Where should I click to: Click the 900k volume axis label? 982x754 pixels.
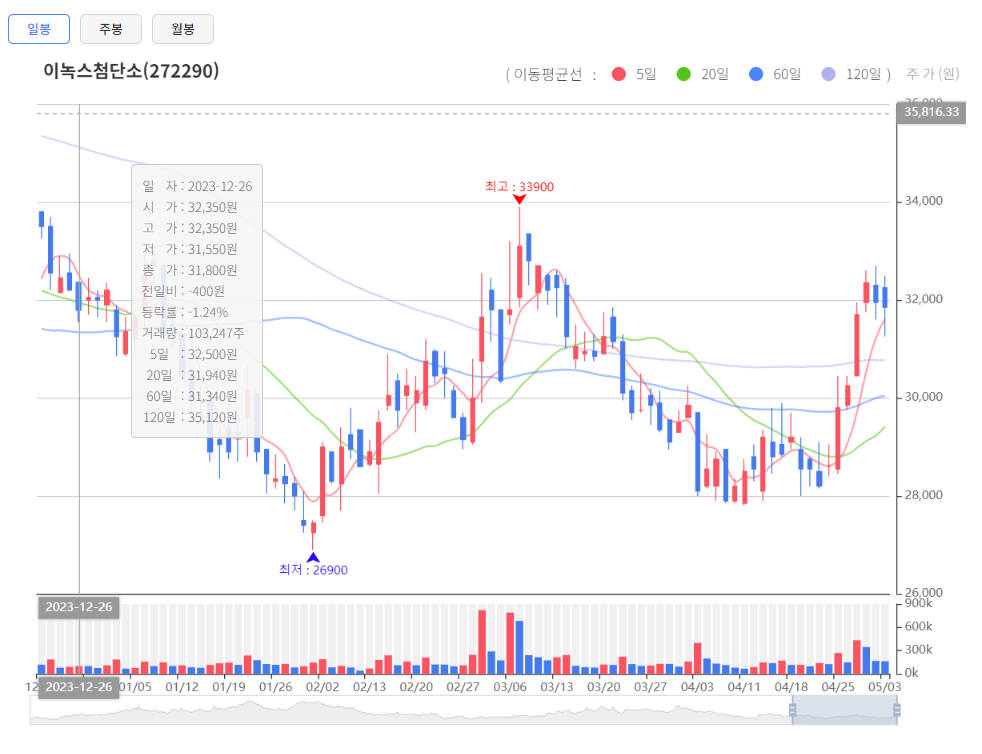[x=919, y=604]
